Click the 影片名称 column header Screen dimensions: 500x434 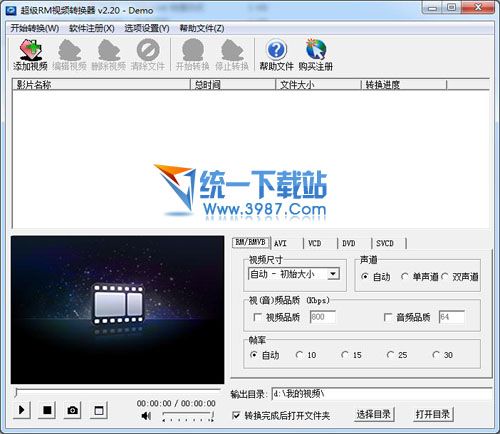tap(102, 85)
